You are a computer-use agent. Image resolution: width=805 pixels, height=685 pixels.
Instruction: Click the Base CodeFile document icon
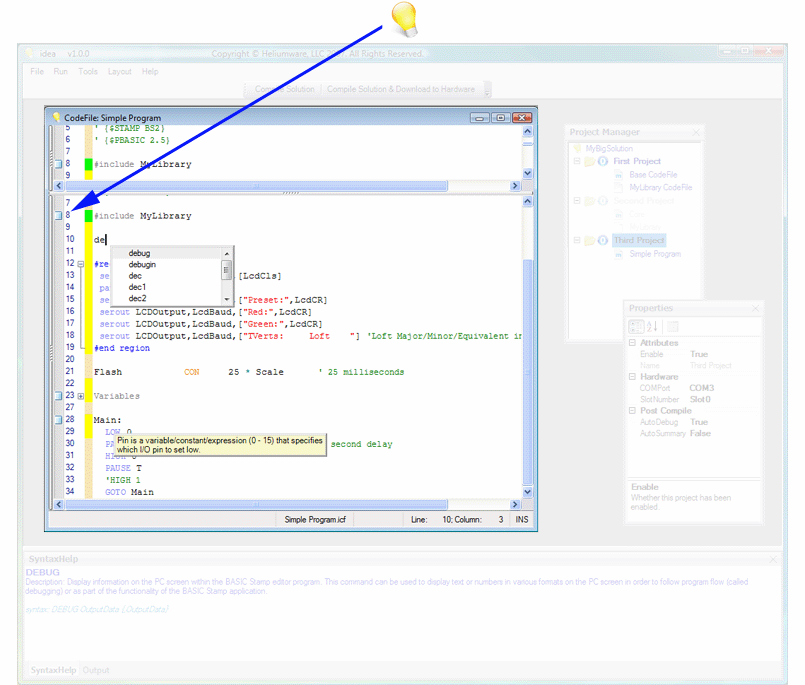point(619,175)
